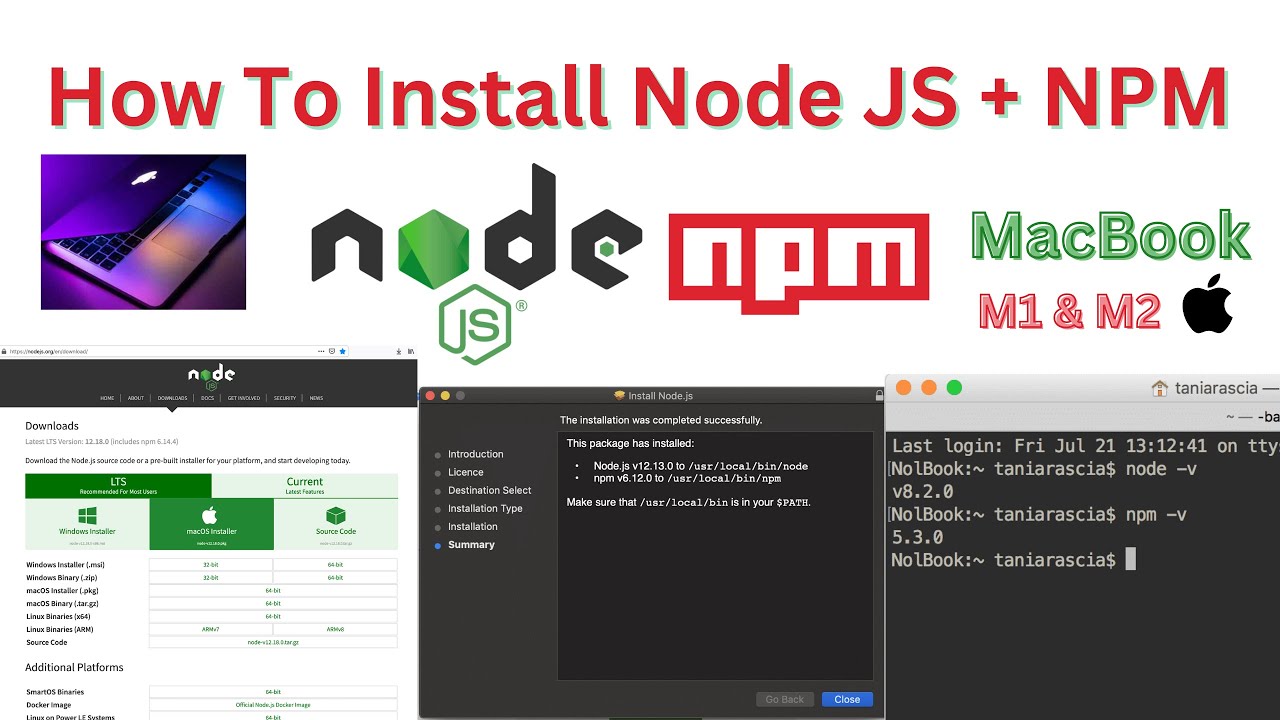
Task: Click the green zoom button of Terminal window
Action: [954, 388]
